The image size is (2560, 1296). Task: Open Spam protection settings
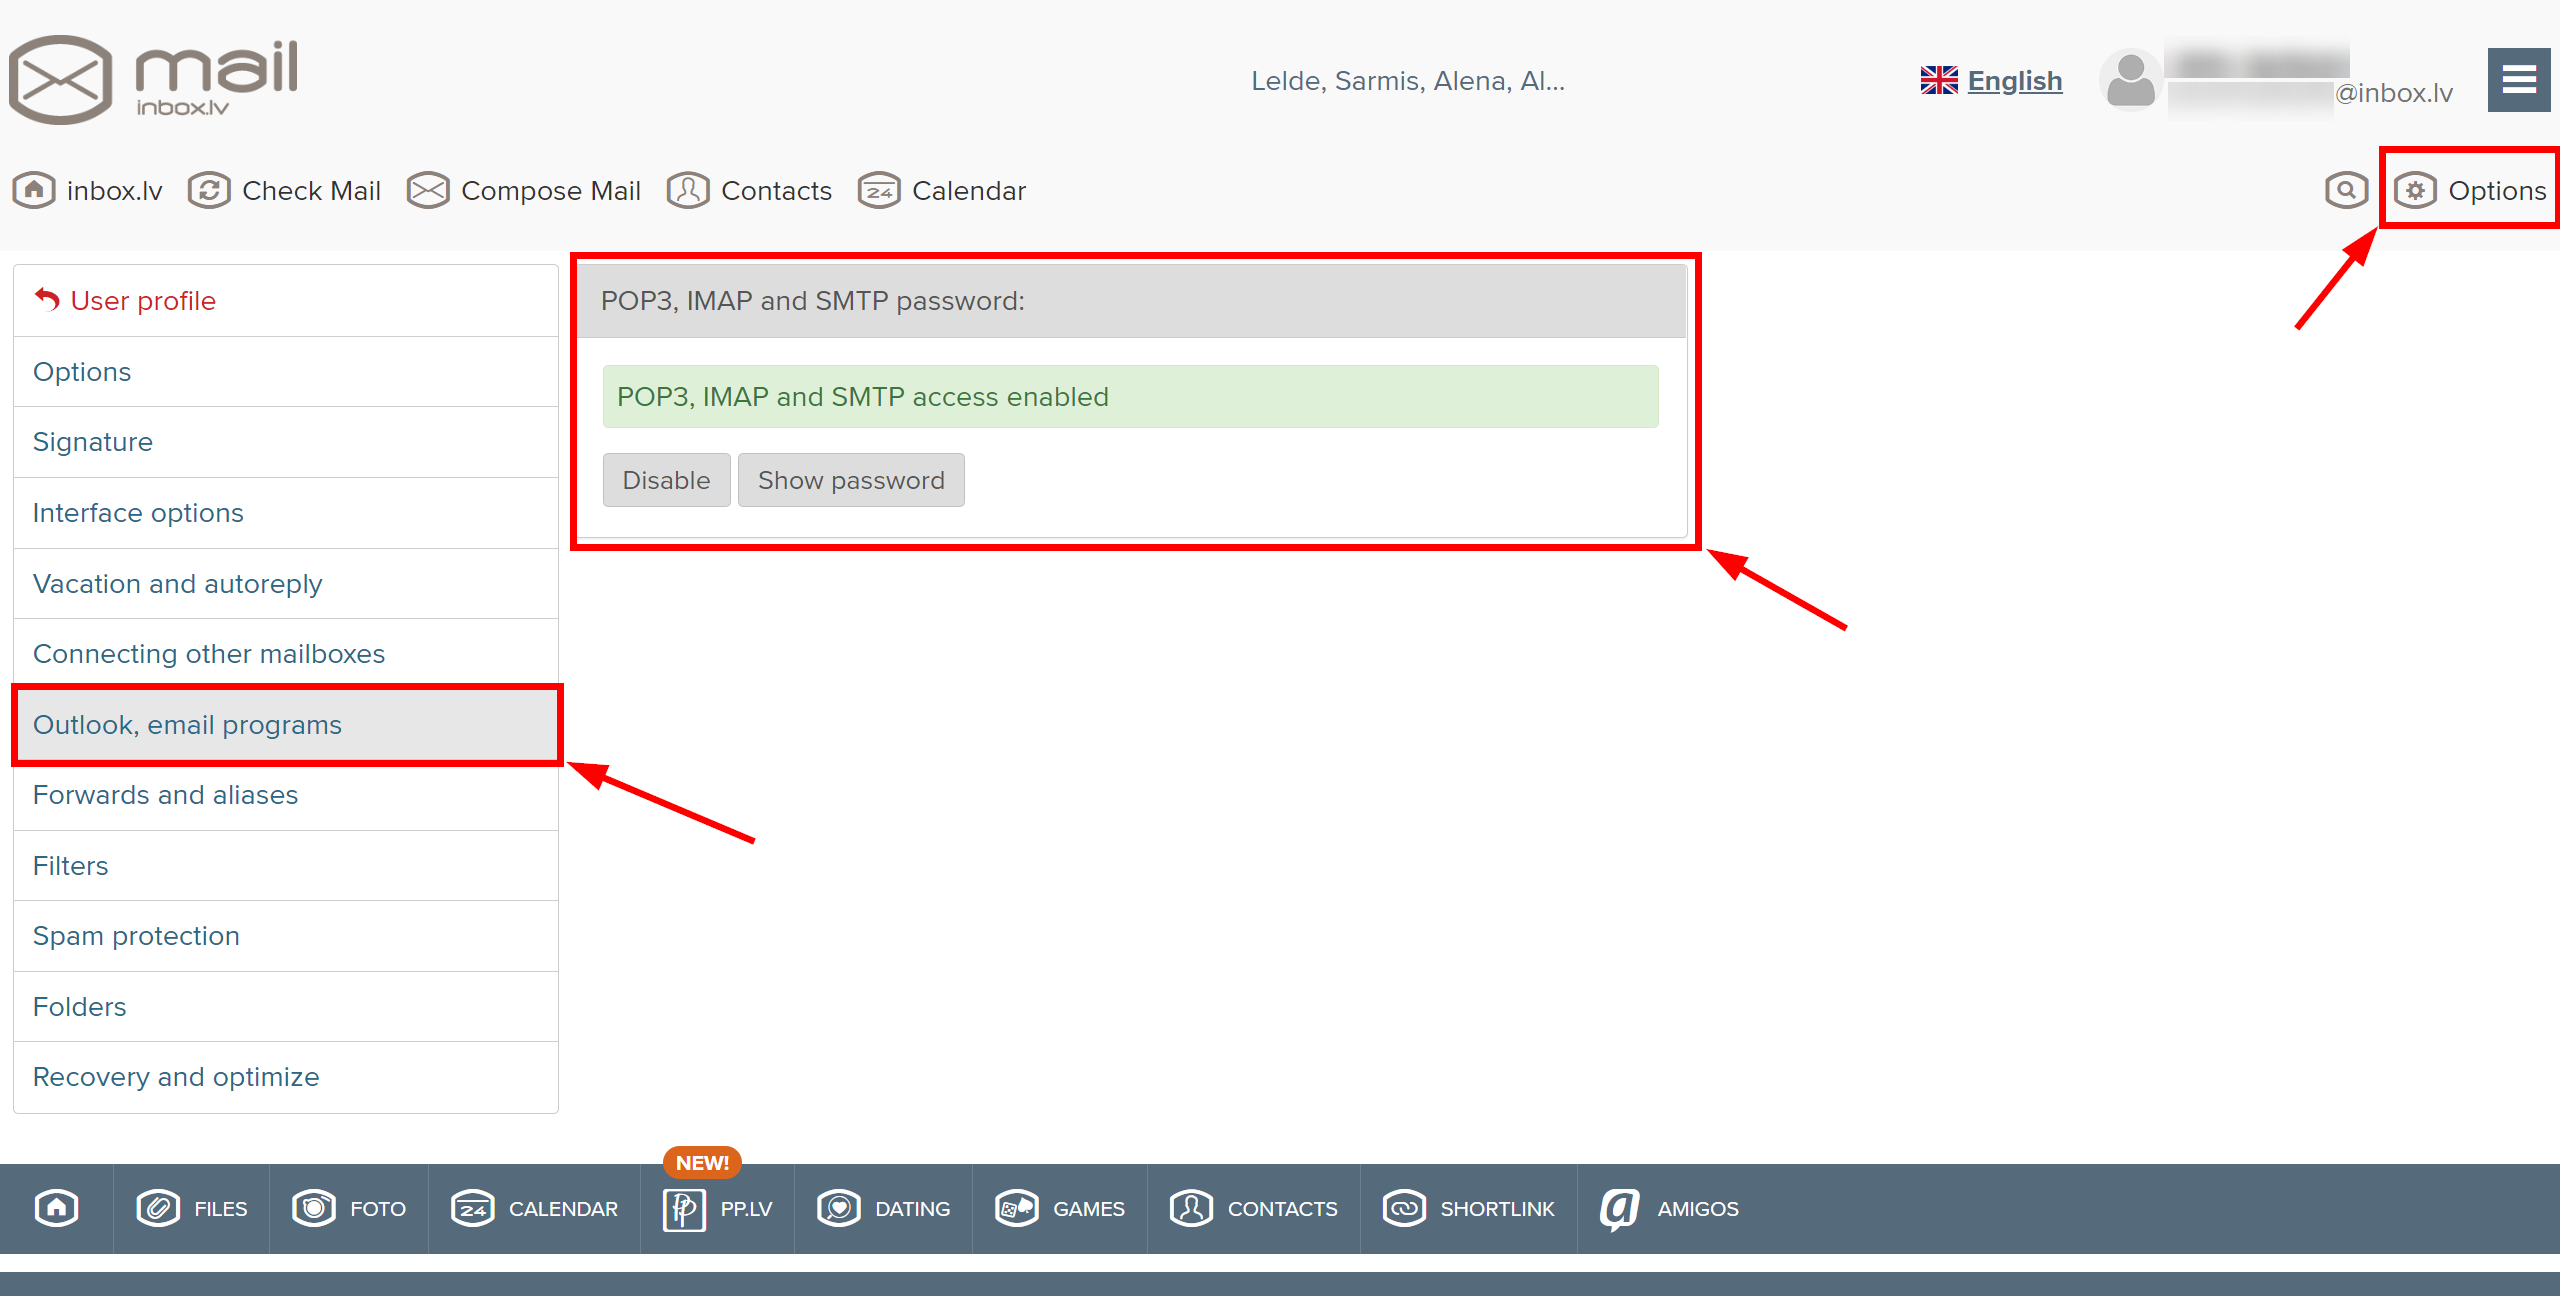pos(286,936)
